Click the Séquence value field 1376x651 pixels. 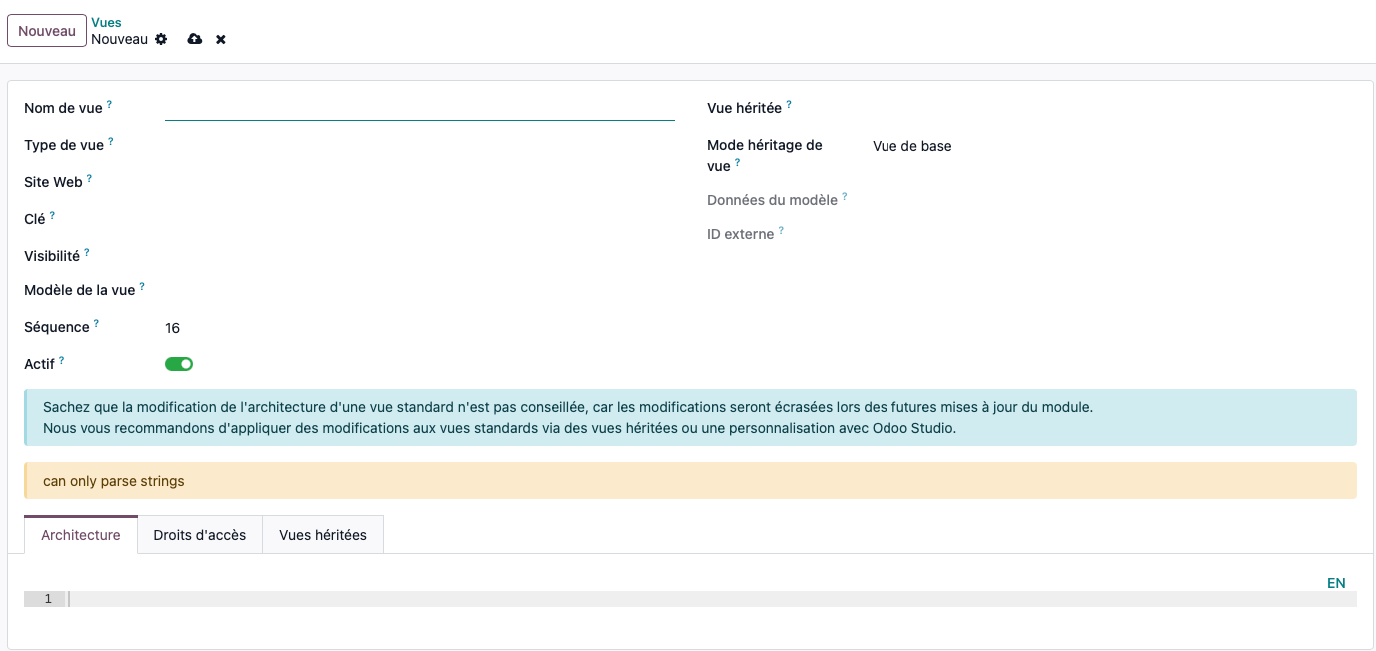tap(419, 328)
